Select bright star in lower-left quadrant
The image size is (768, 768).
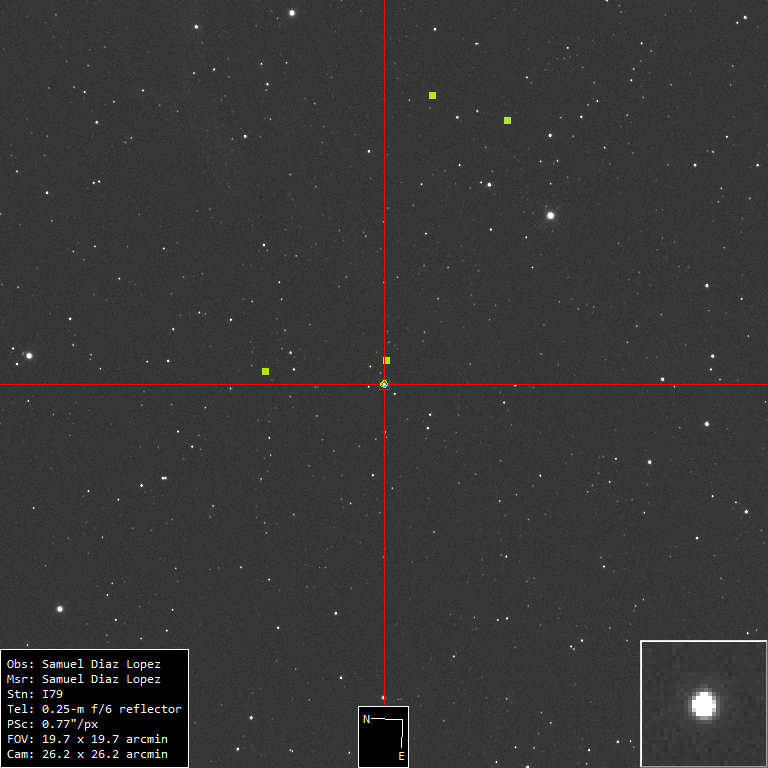59,608
